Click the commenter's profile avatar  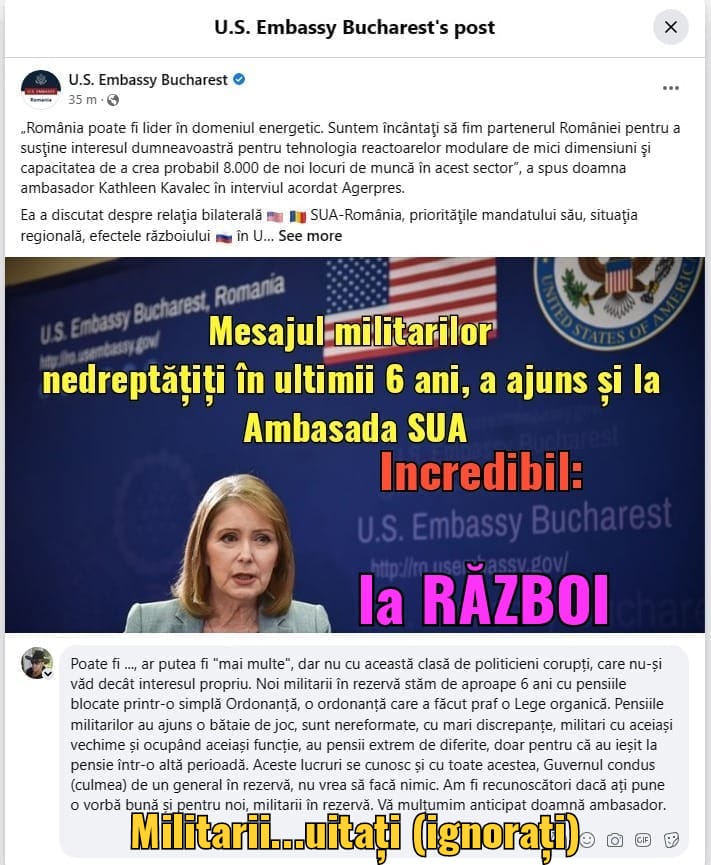pyautogui.click(x=37, y=663)
